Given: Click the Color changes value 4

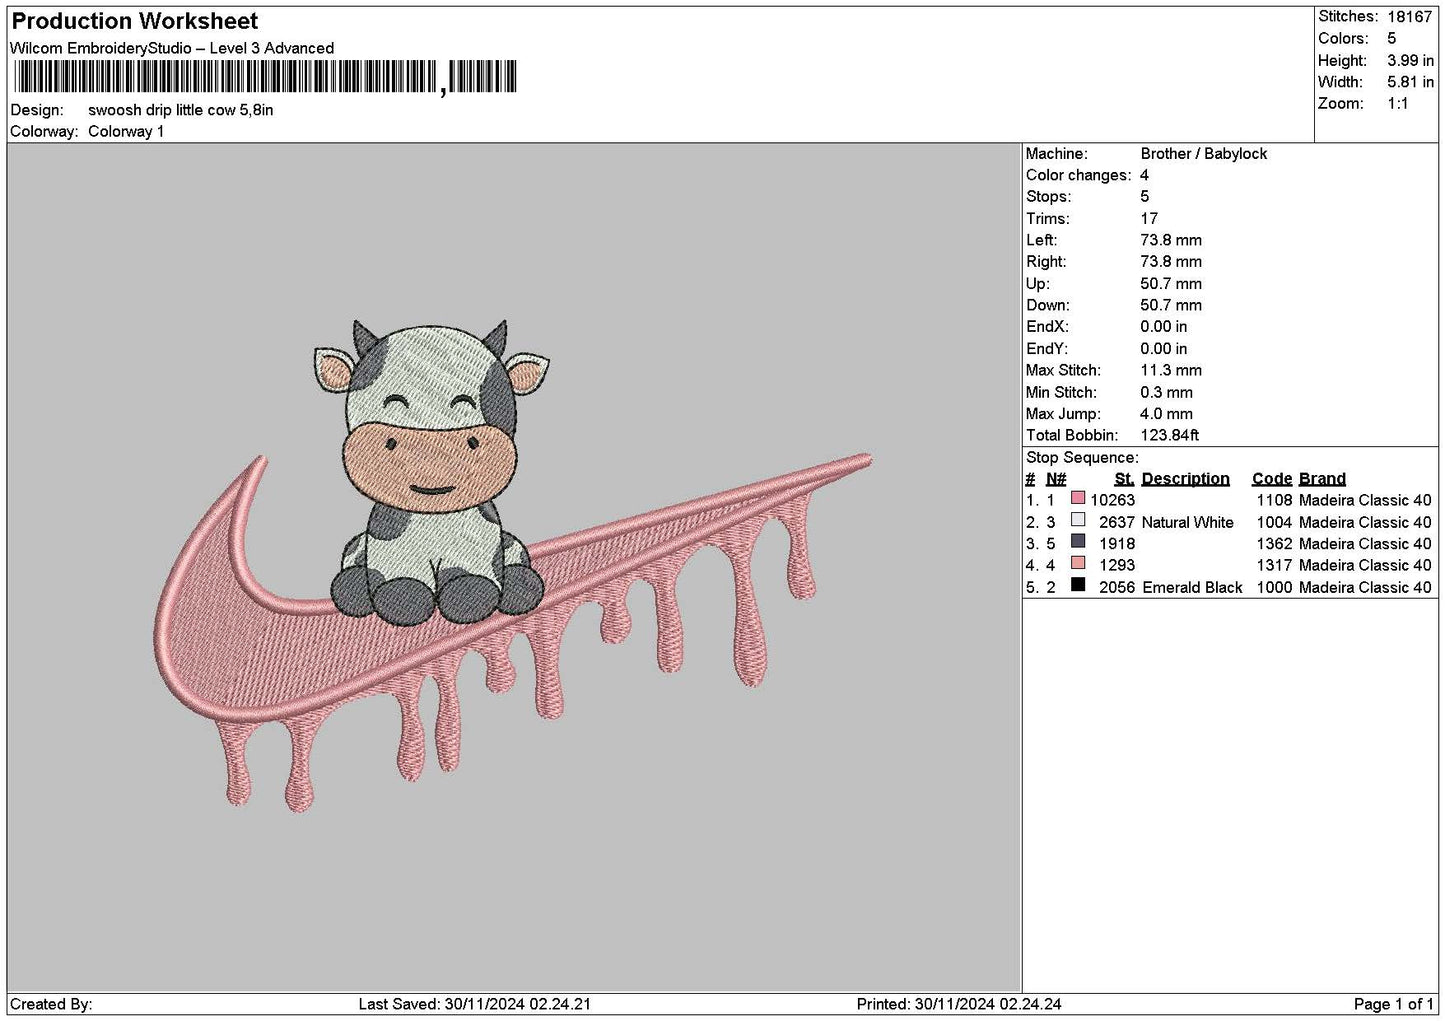Looking at the screenshot, I should [x=1145, y=176].
